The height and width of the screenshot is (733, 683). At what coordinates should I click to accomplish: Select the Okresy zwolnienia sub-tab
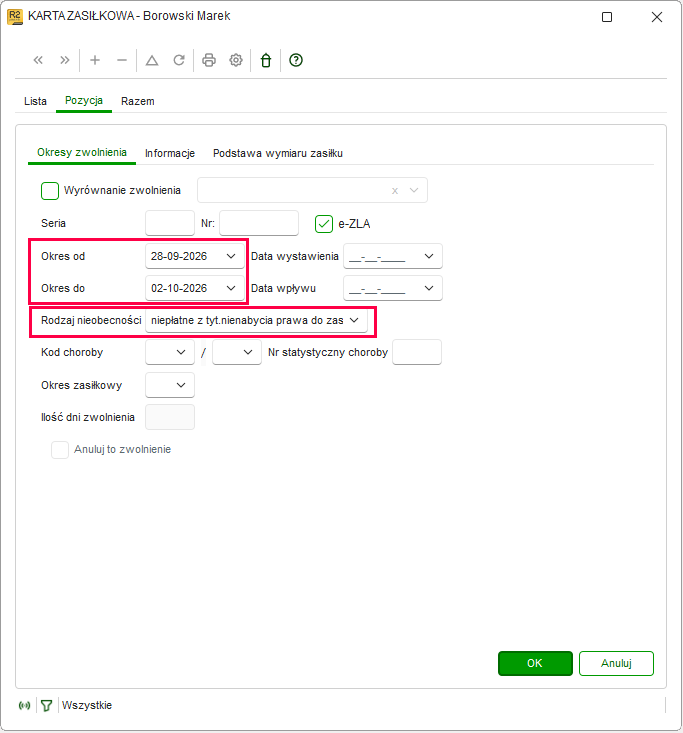82,153
